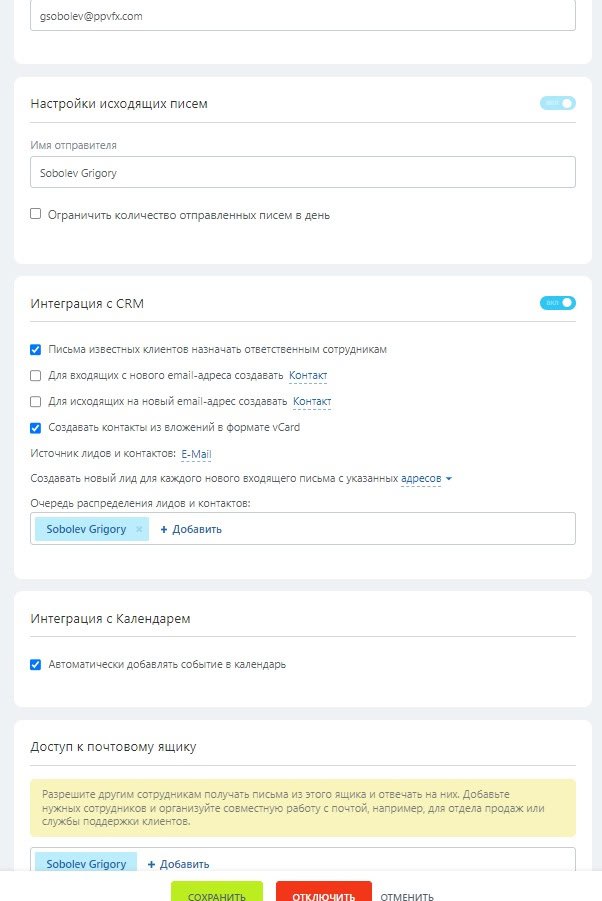Click the Сохранить button

[x=216, y=893]
